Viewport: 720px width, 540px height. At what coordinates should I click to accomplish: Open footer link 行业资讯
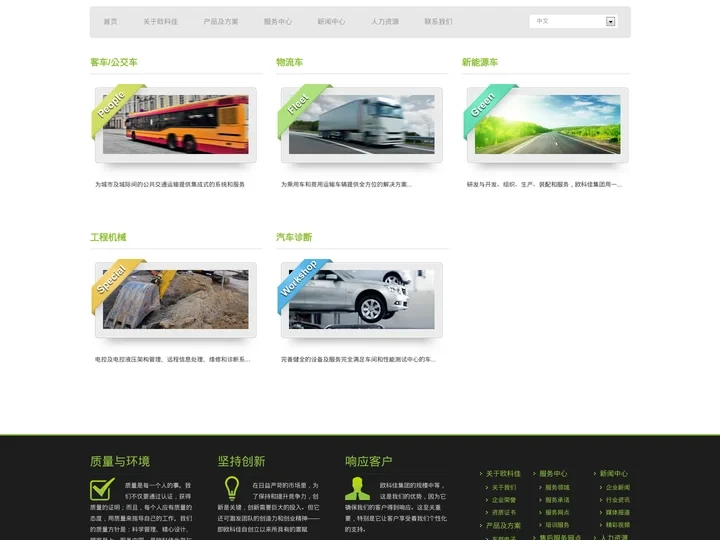click(x=618, y=500)
